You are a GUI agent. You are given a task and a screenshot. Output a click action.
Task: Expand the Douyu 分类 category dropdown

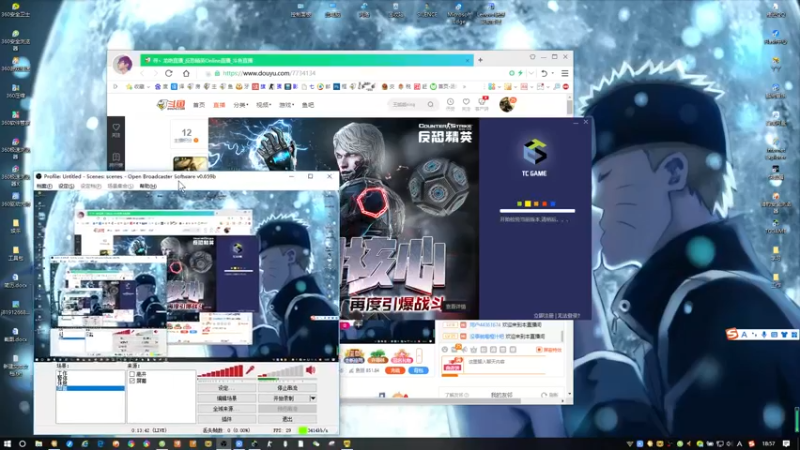click(x=241, y=105)
